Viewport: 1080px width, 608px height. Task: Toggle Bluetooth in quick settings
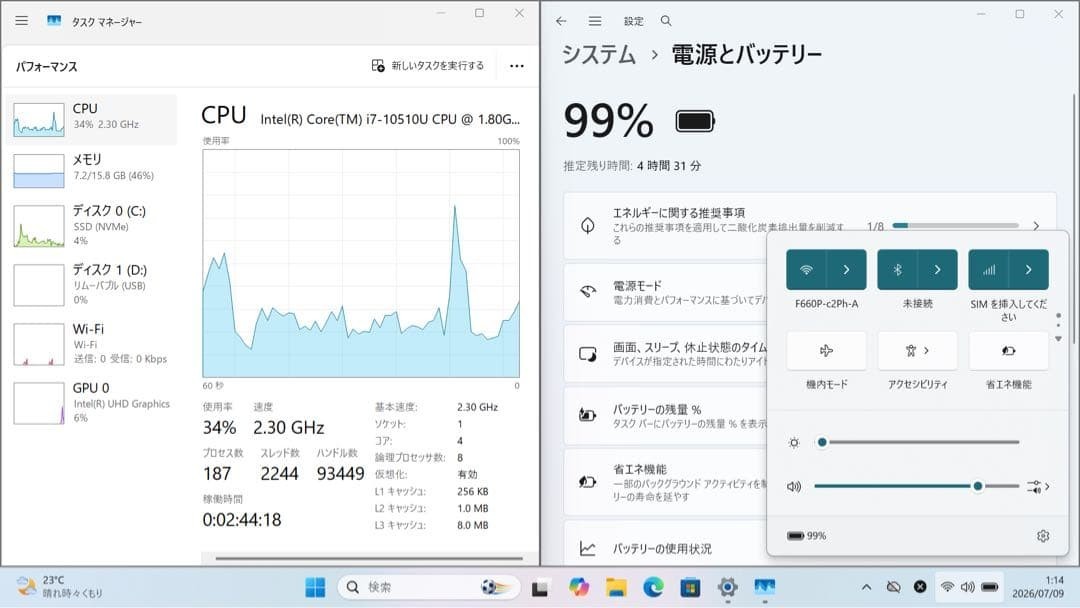point(897,269)
